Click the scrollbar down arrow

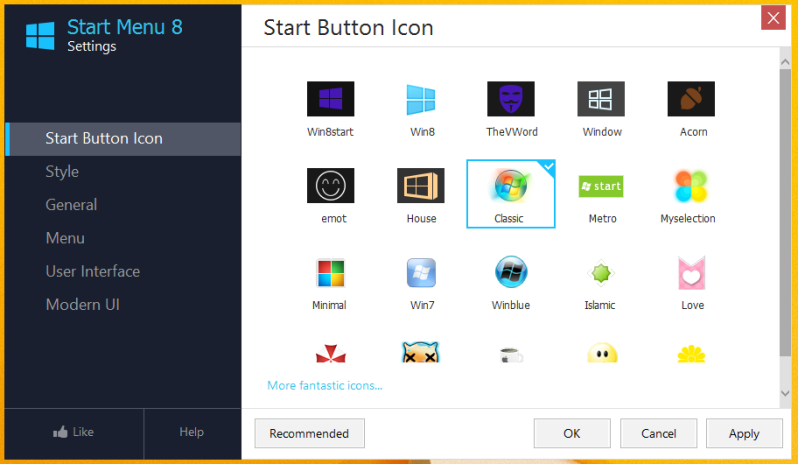(x=785, y=396)
